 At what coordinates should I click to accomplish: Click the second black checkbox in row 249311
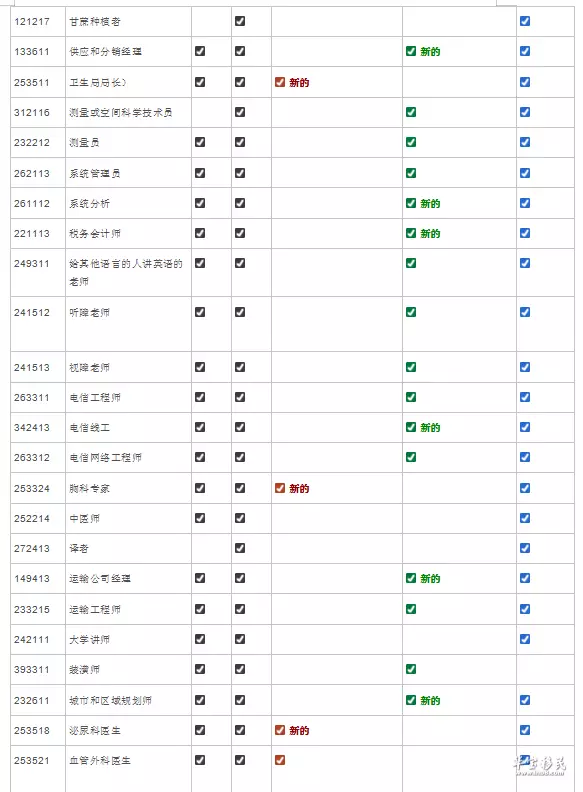pyautogui.click(x=240, y=263)
